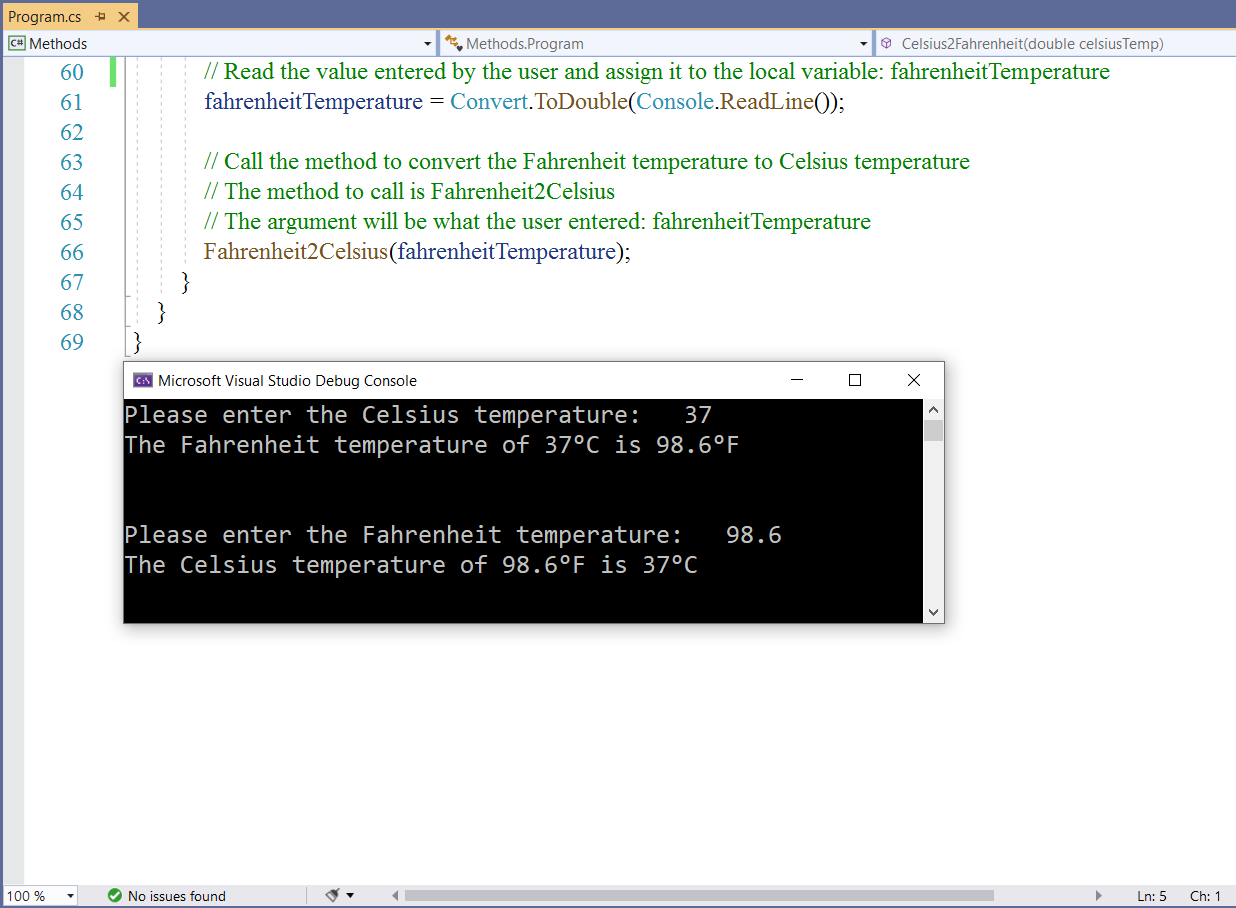Click the green checkmark health icon
This screenshot has width=1236, height=908.
click(114, 896)
